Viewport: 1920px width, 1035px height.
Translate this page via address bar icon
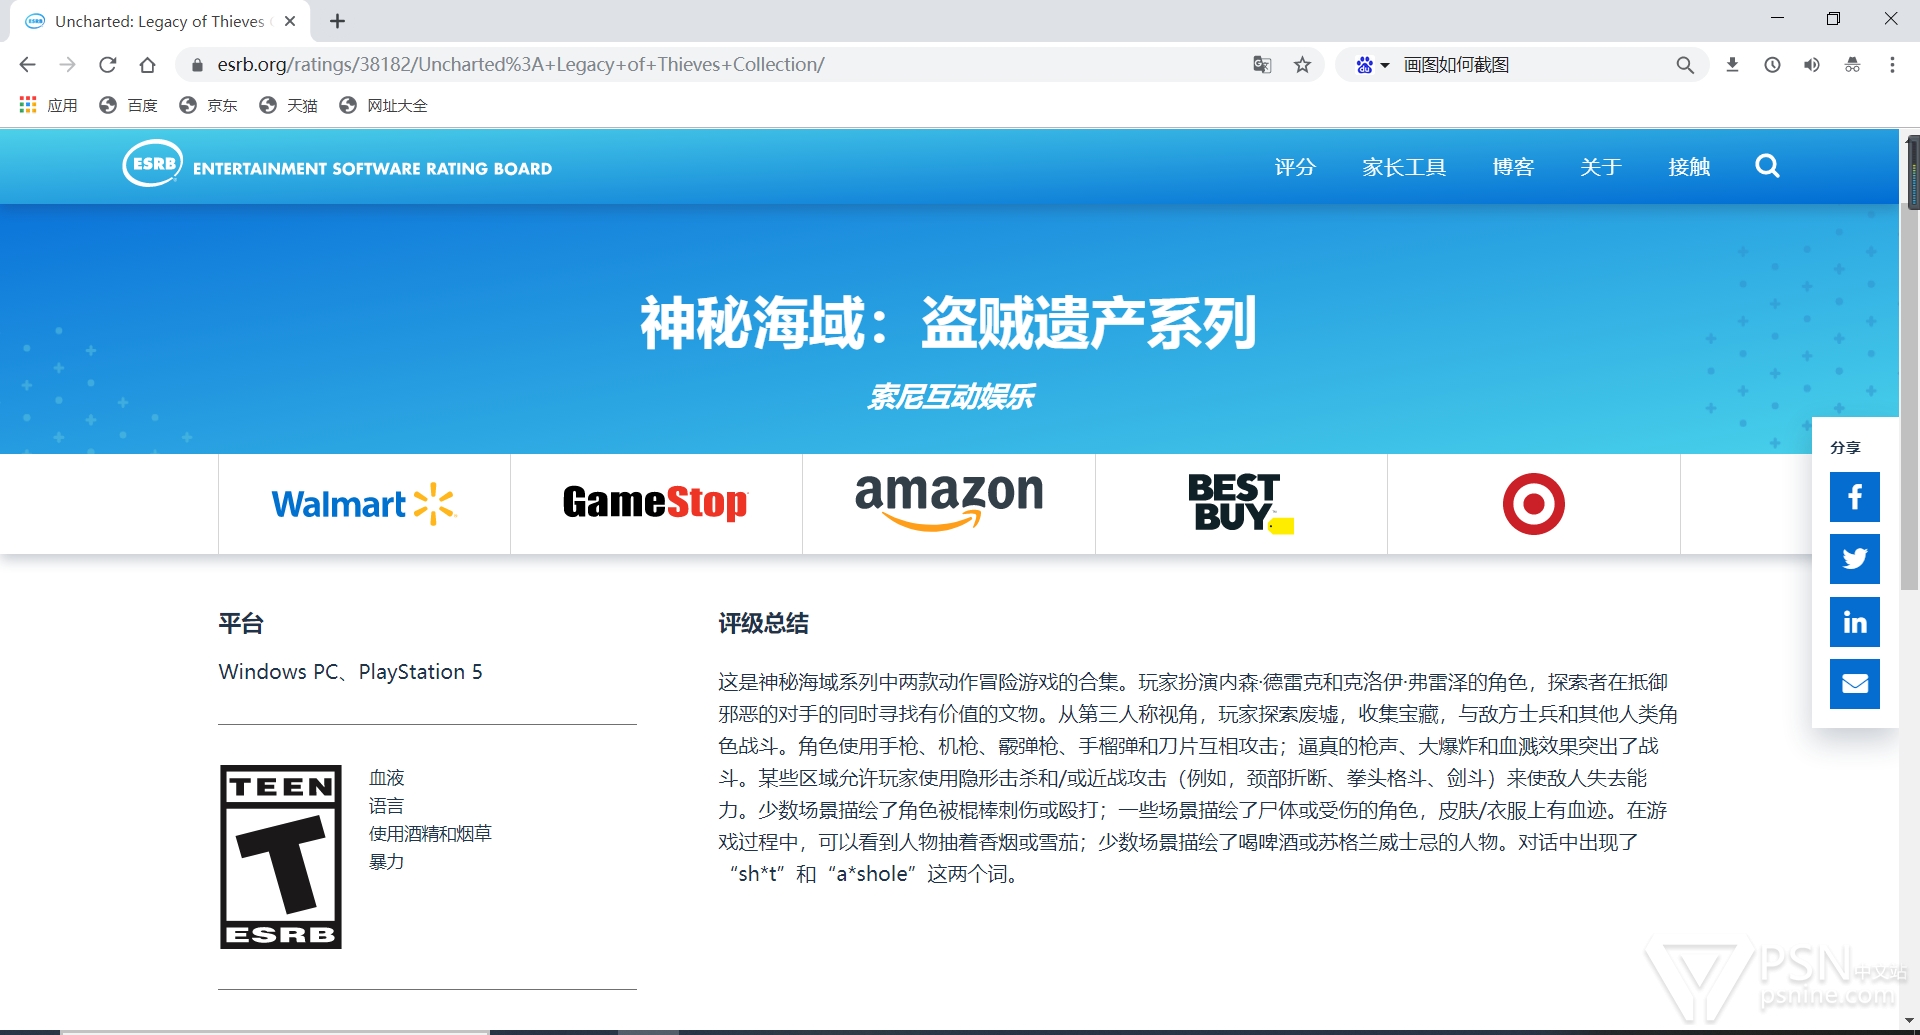click(1262, 65)
